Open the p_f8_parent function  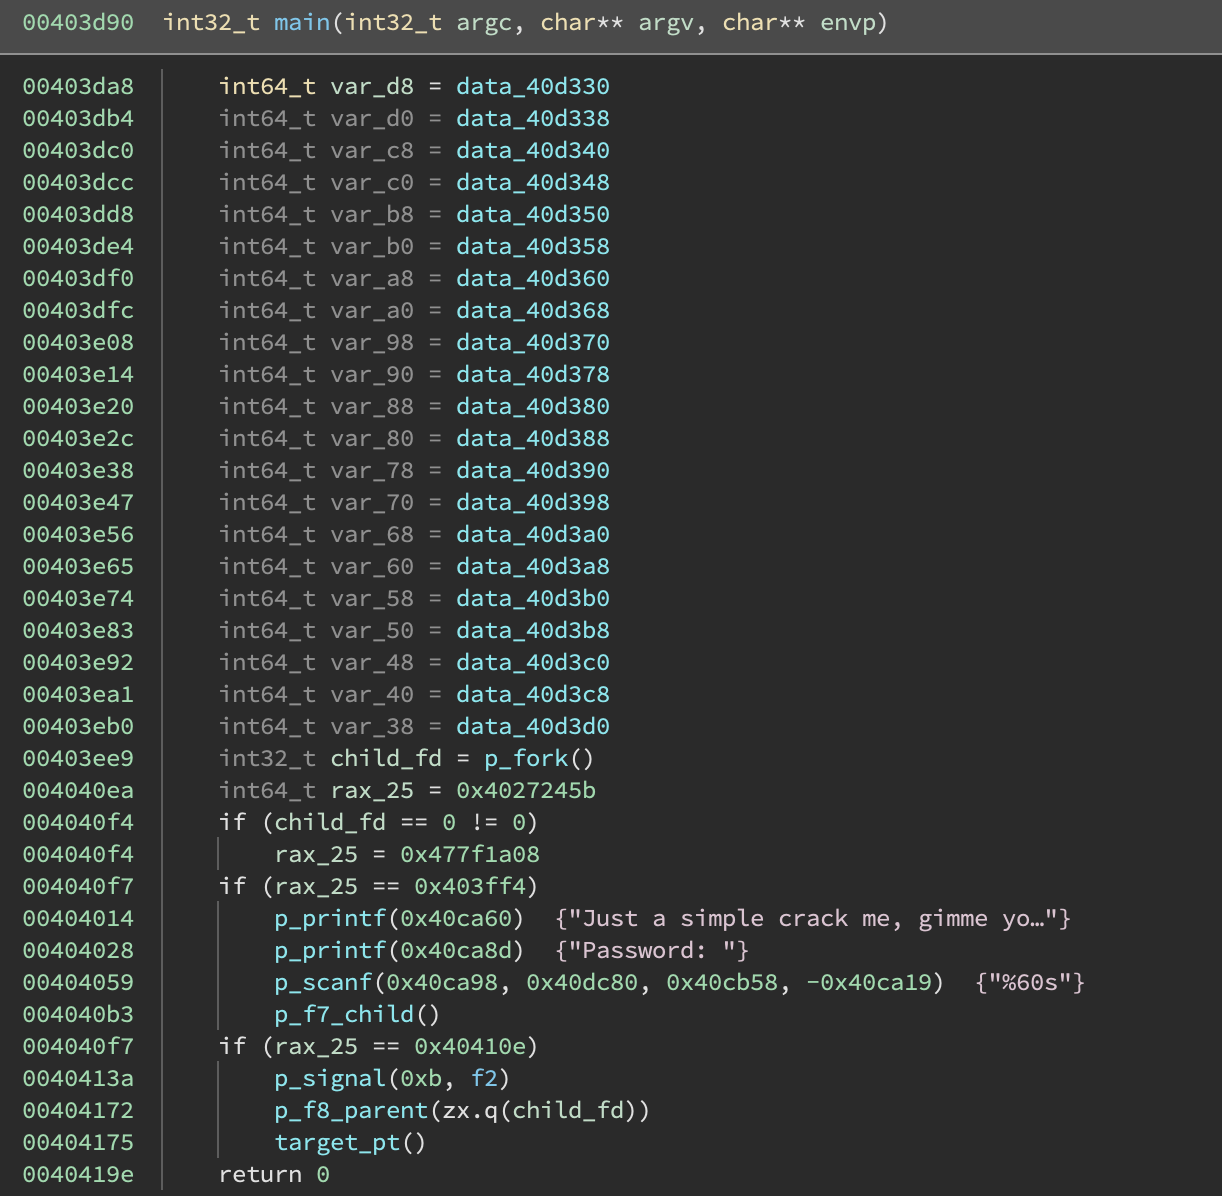[351, 1110]
